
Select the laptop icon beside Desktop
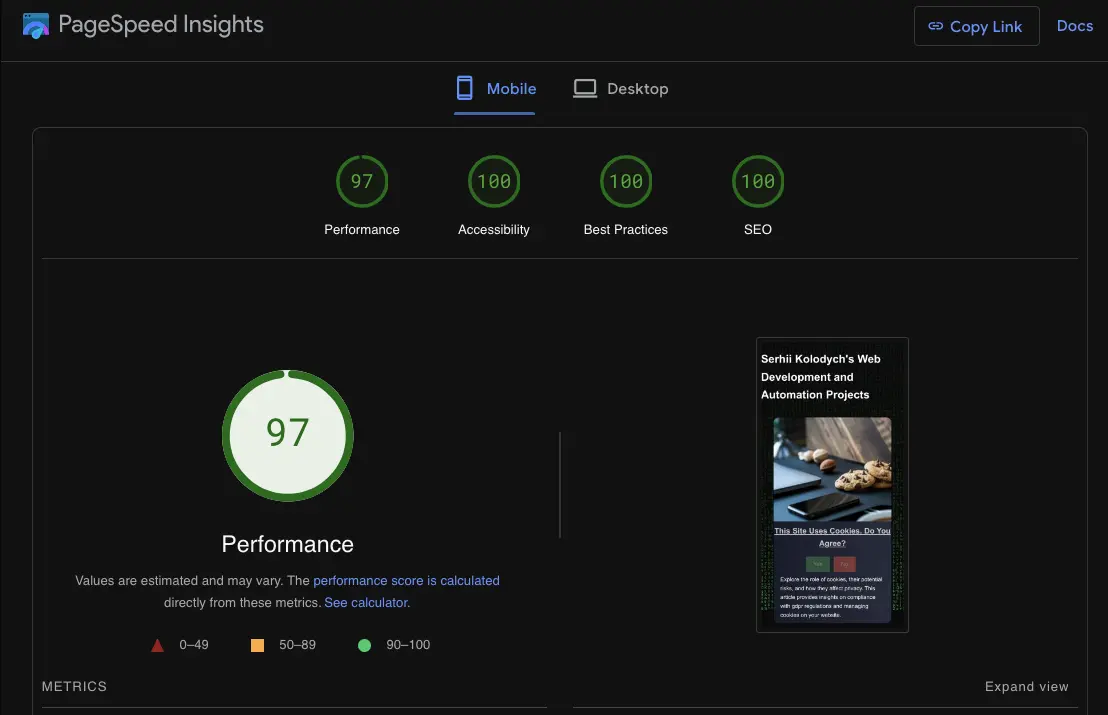tap(584, 88)
